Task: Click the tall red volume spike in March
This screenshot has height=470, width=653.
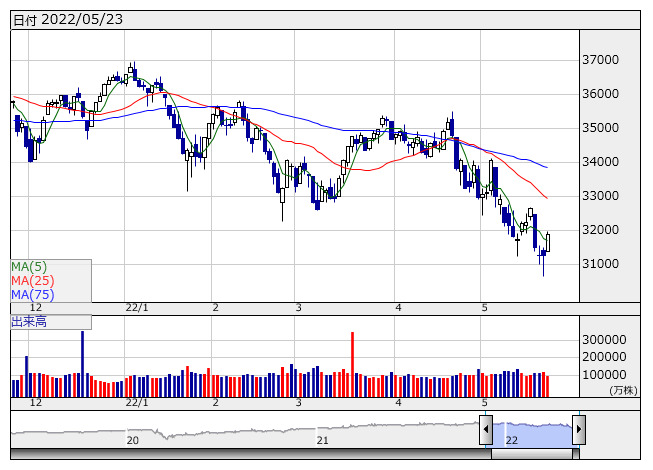Action: coord(353,364)
